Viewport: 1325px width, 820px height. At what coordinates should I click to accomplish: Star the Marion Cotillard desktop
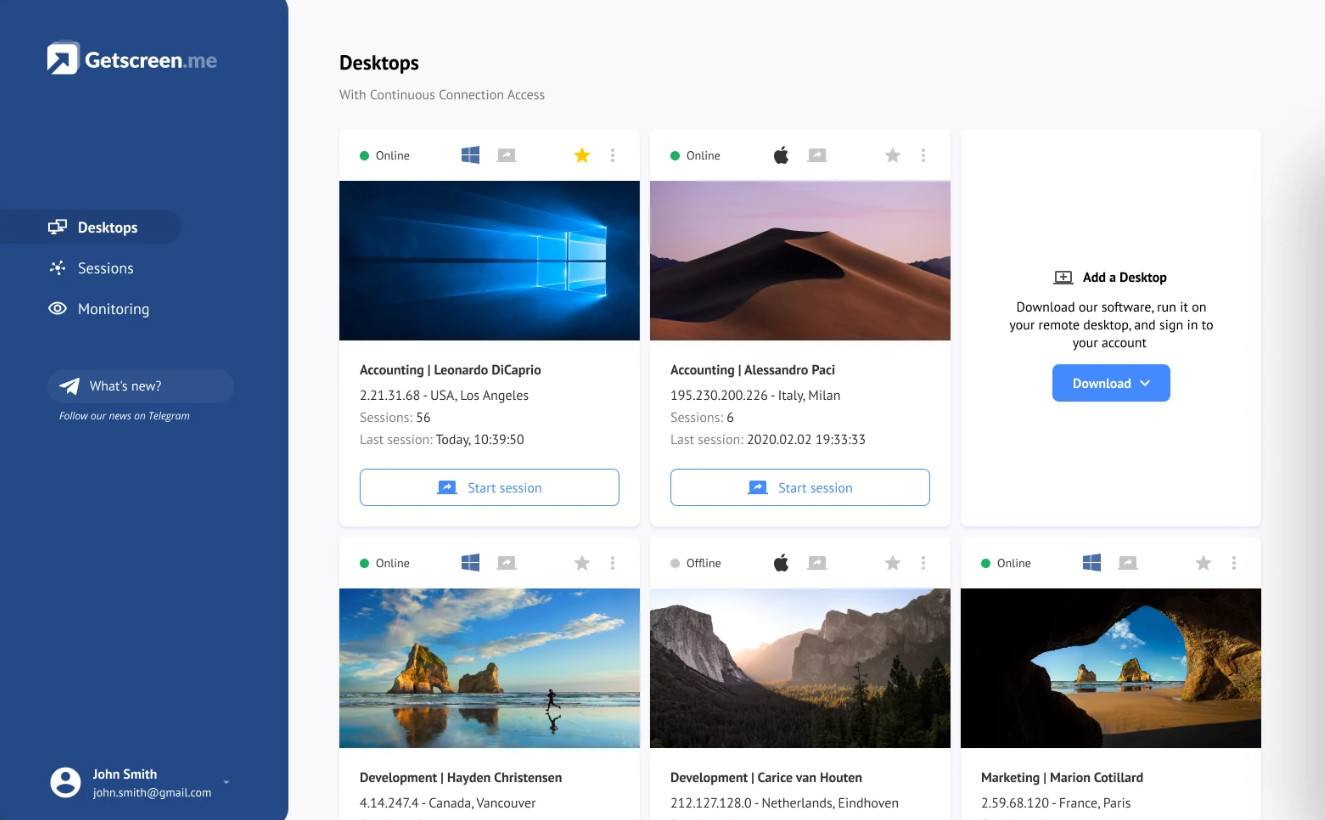[x=1203, y=563]
